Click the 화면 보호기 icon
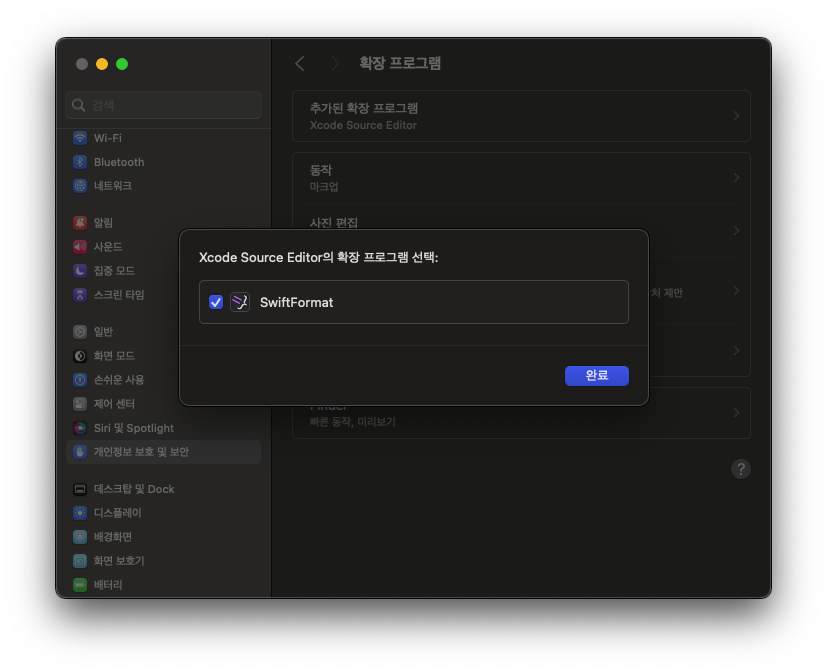The image size is (827, 672). (80, 561)
